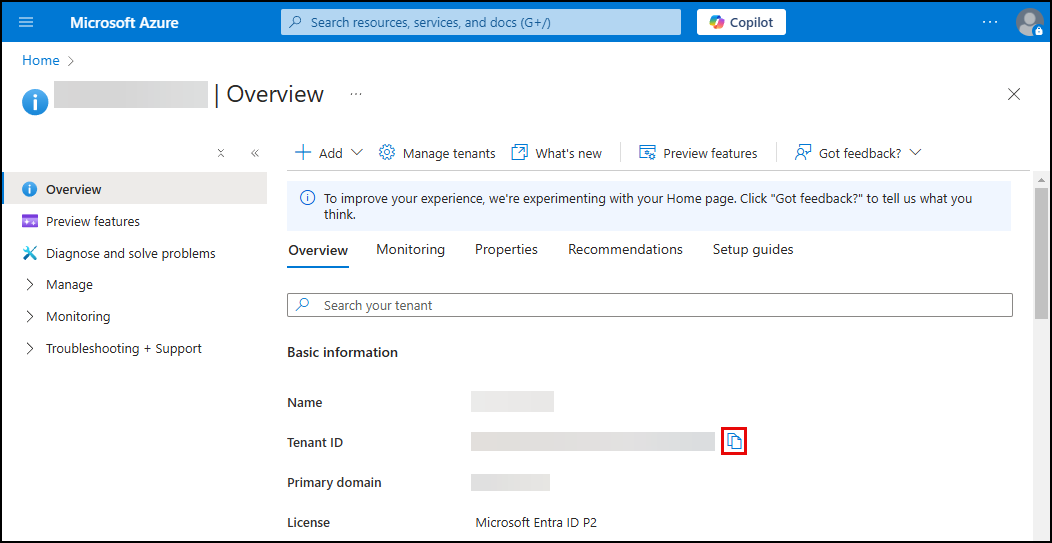Click the Diagnose tools wrench icon

click(30, 254)
